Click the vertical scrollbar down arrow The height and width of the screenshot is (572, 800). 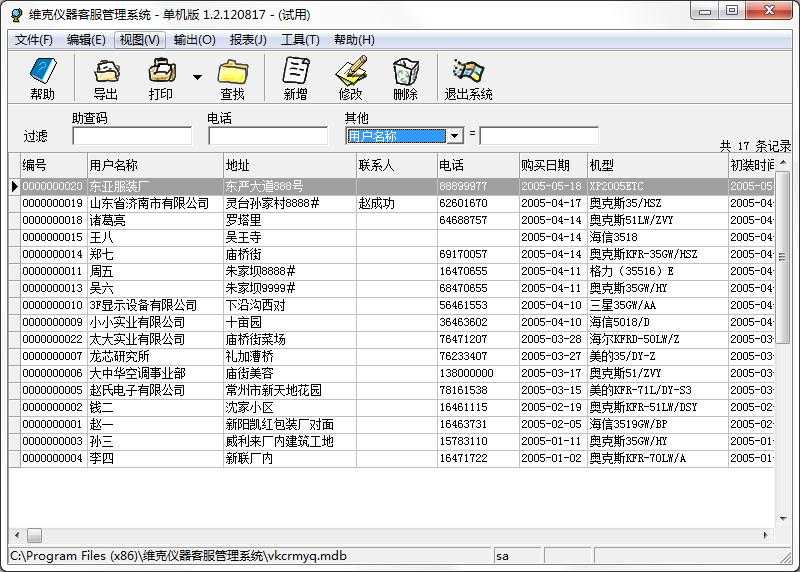(784, 519)
